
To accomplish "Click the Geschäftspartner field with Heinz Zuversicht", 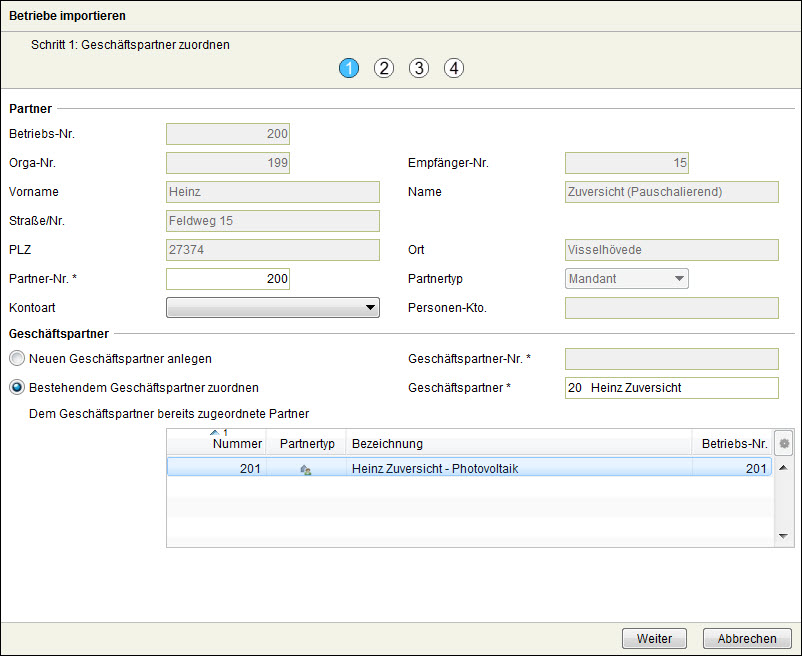I will [672, 388].
